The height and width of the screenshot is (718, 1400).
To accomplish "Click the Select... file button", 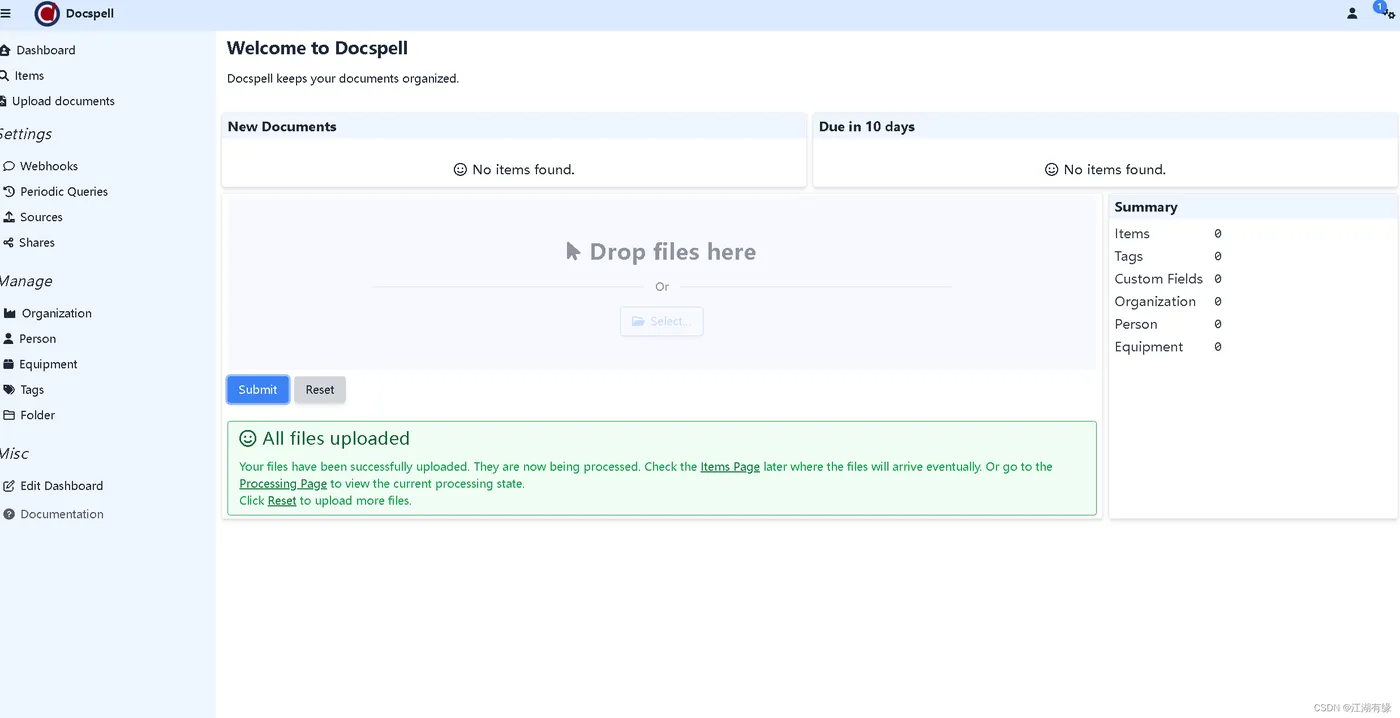I will [x=662, y=321].
